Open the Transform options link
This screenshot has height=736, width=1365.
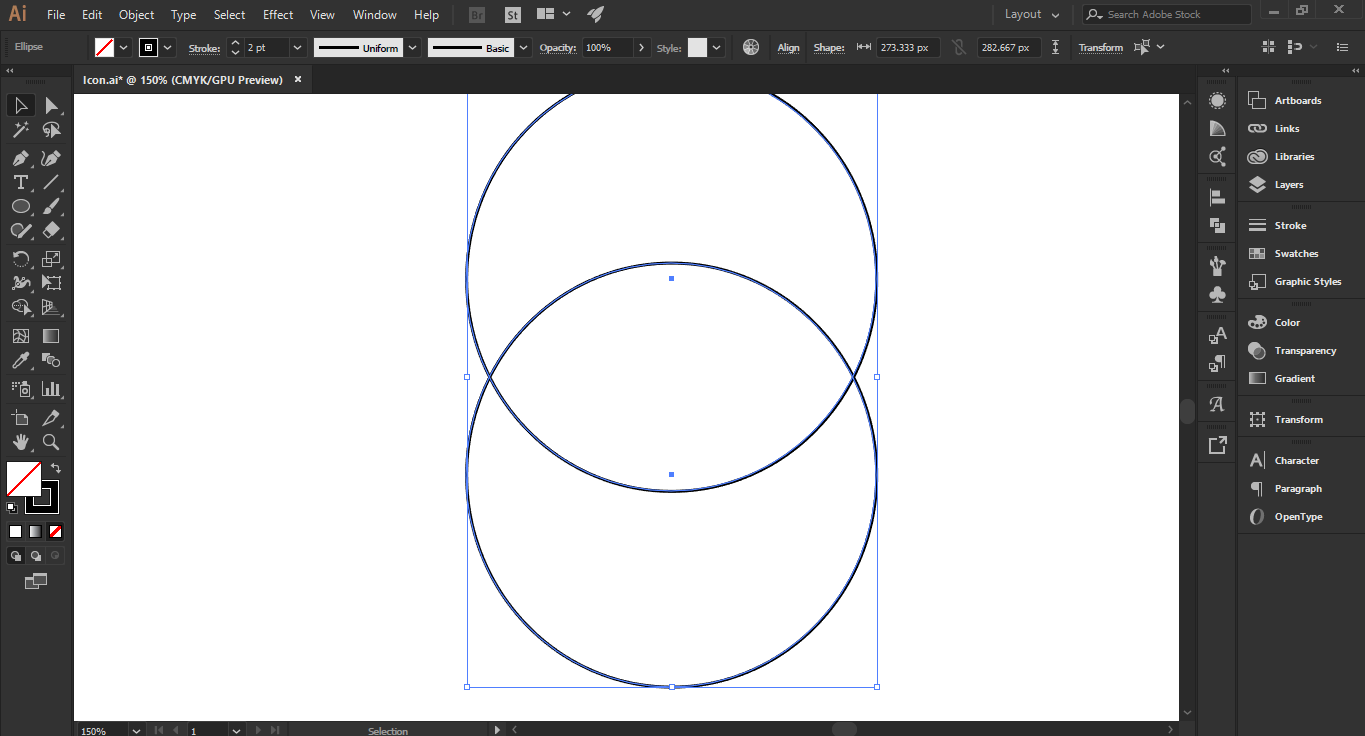(x=1101, y=48)
